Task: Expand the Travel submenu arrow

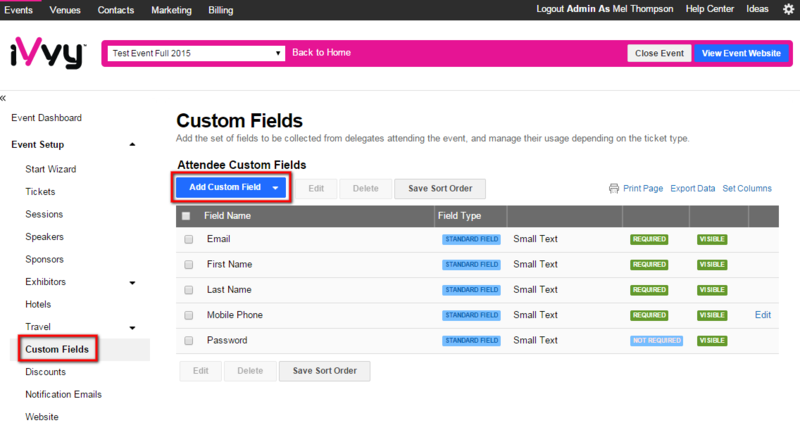Action: click(x=132, y=327)
